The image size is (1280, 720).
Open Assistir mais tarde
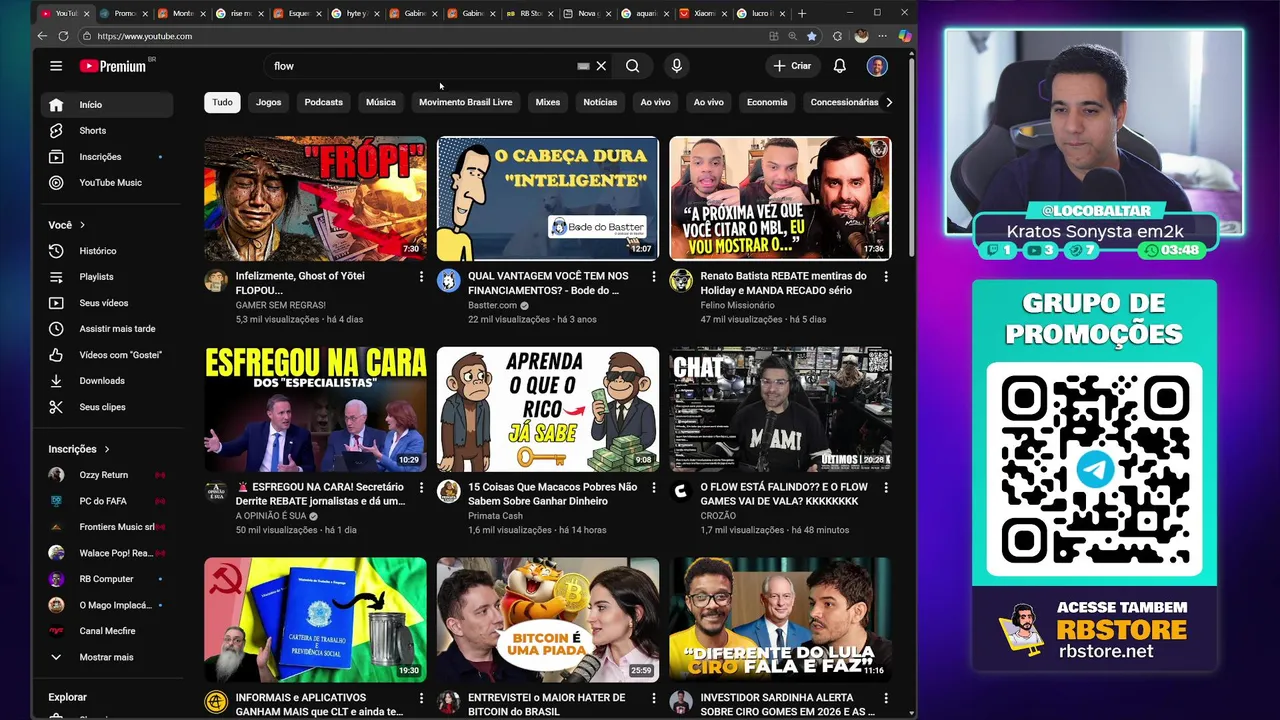tap(107, 328)
